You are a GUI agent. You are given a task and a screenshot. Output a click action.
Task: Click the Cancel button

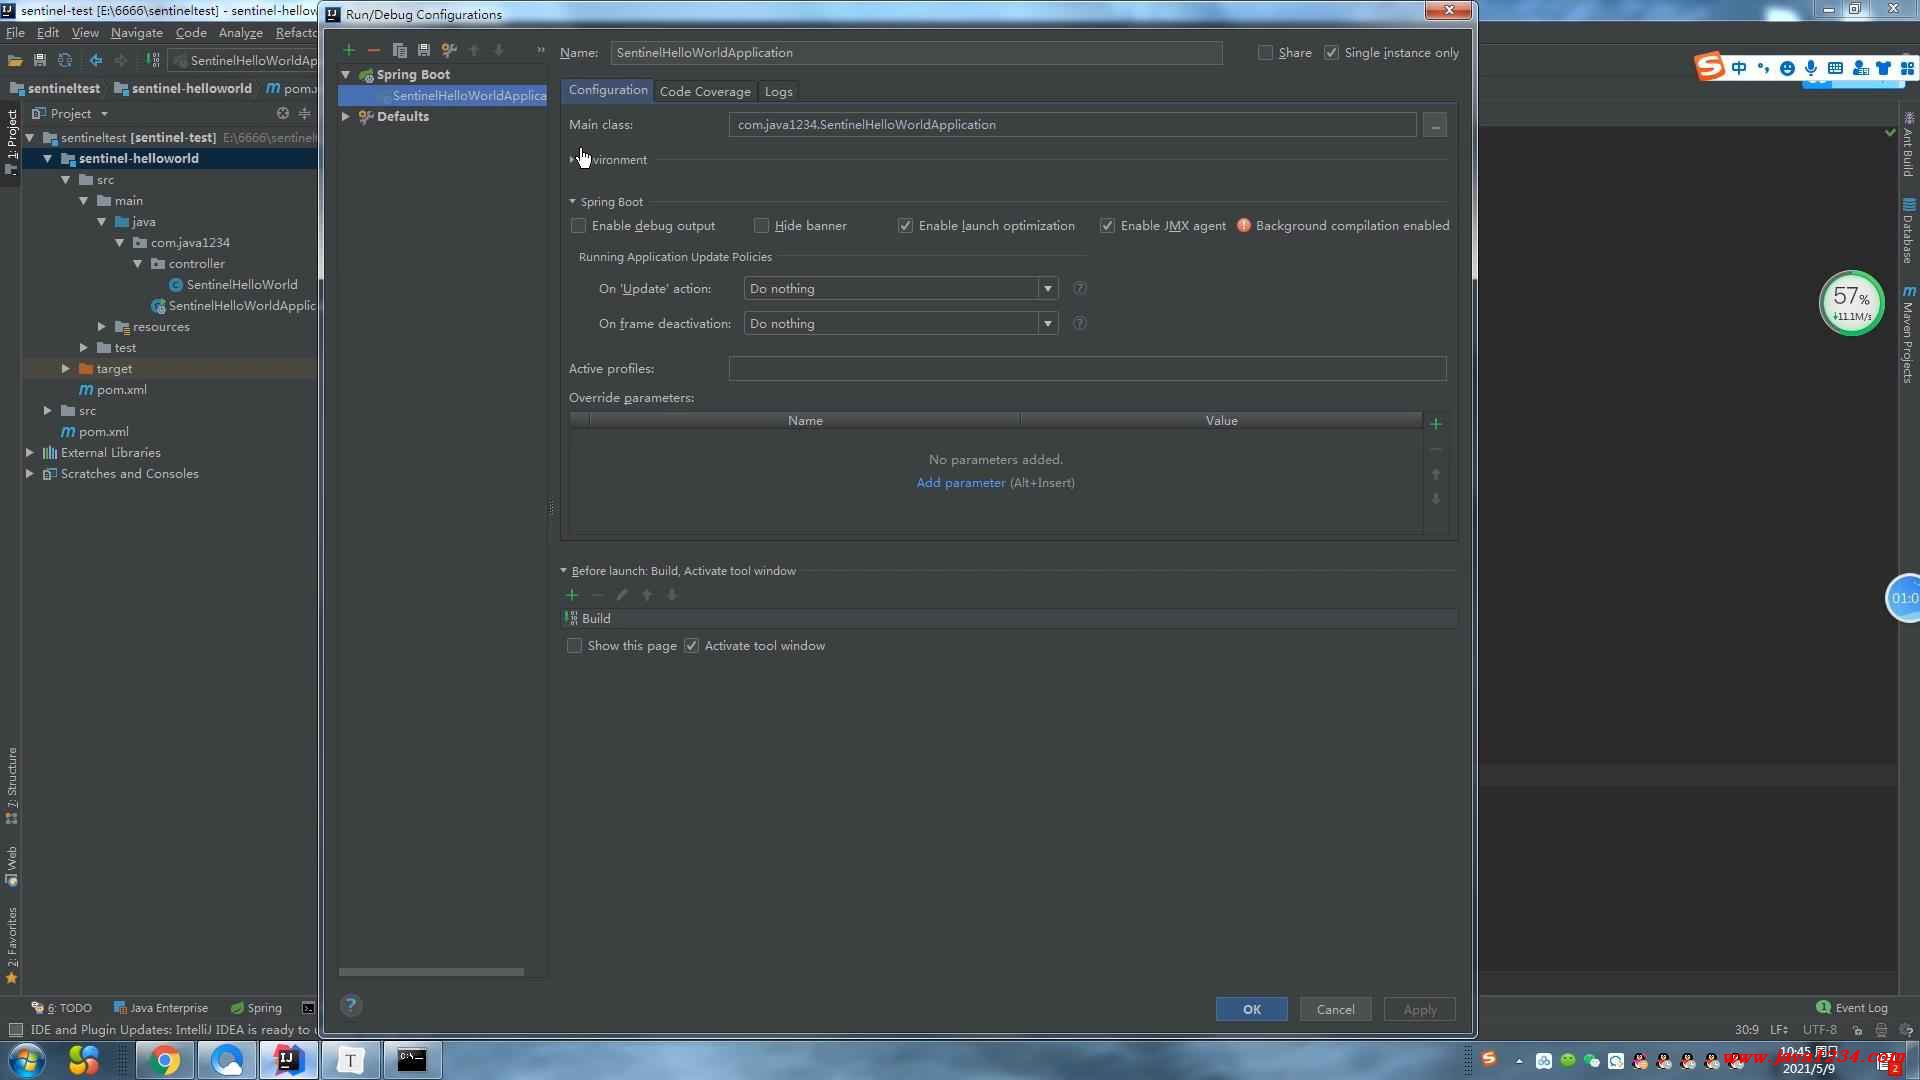1335,1009
